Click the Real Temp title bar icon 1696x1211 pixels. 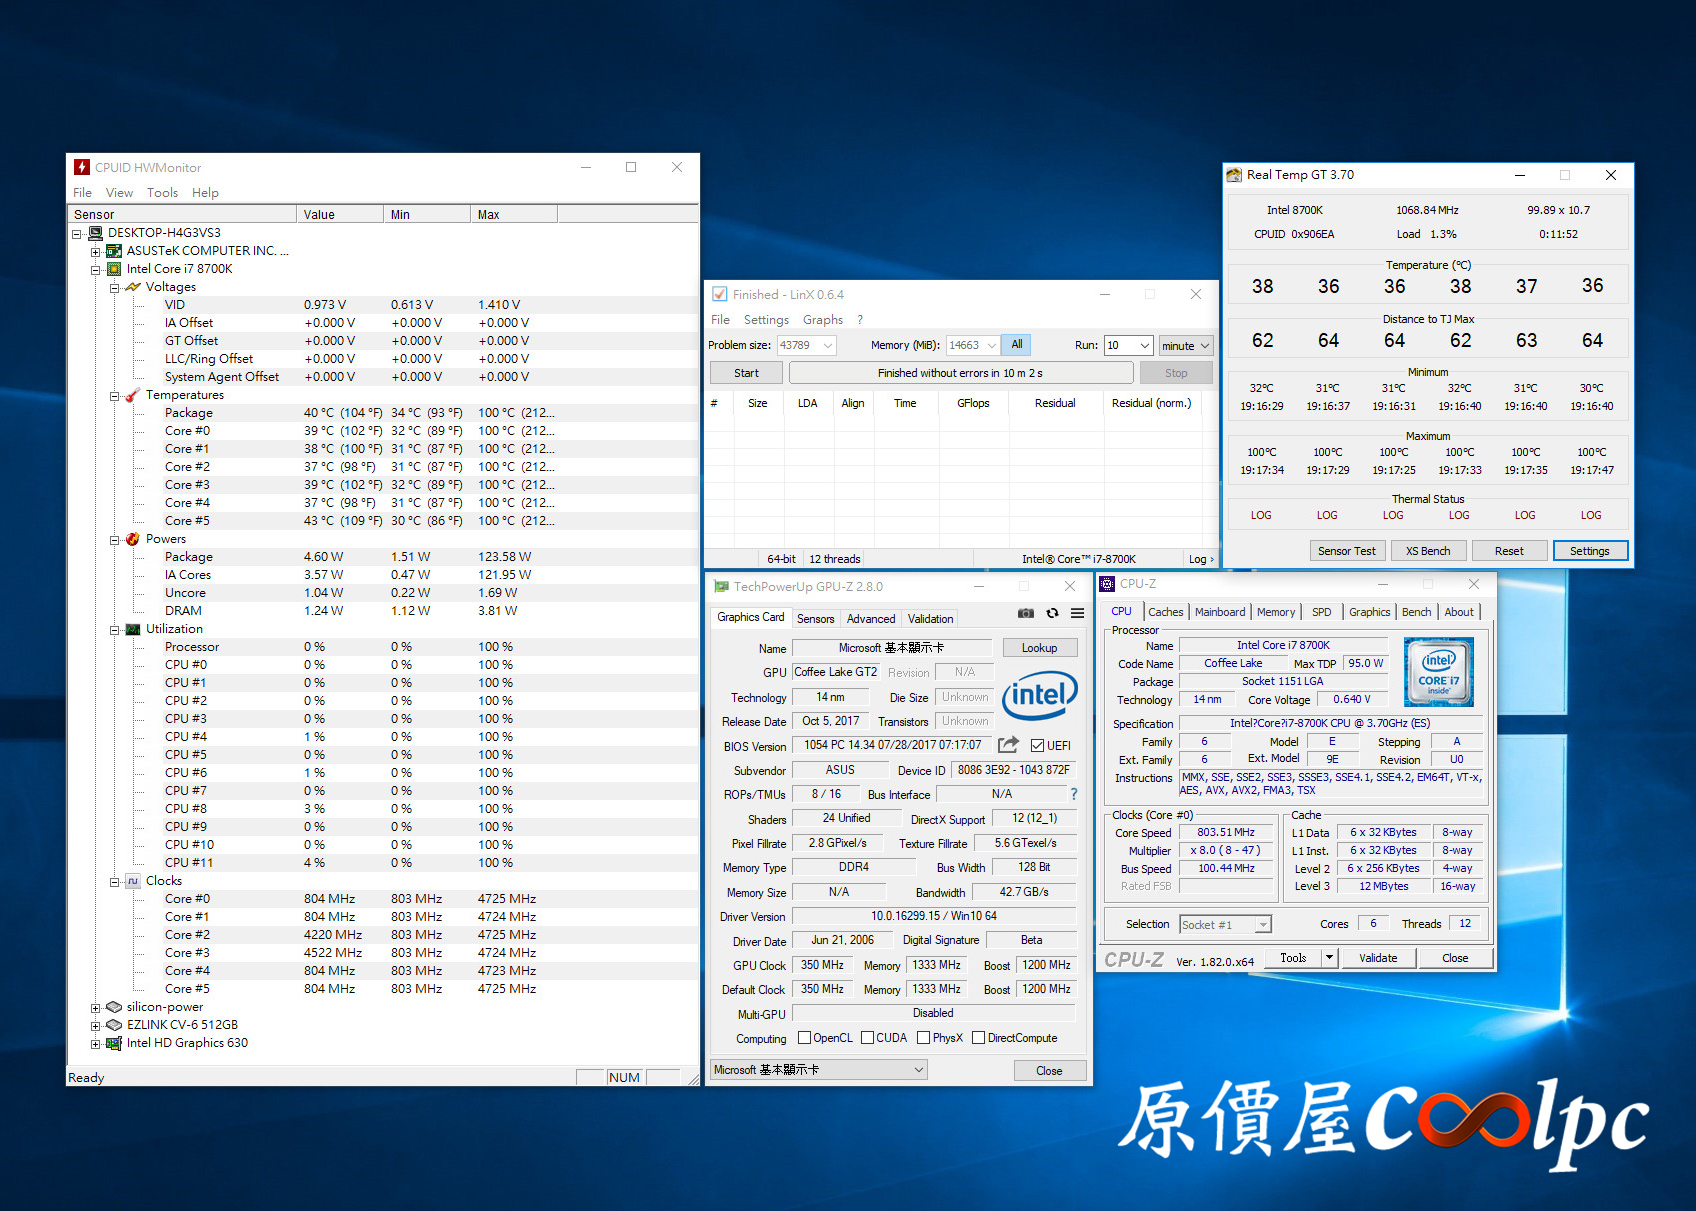click(x=1234, y=175)
